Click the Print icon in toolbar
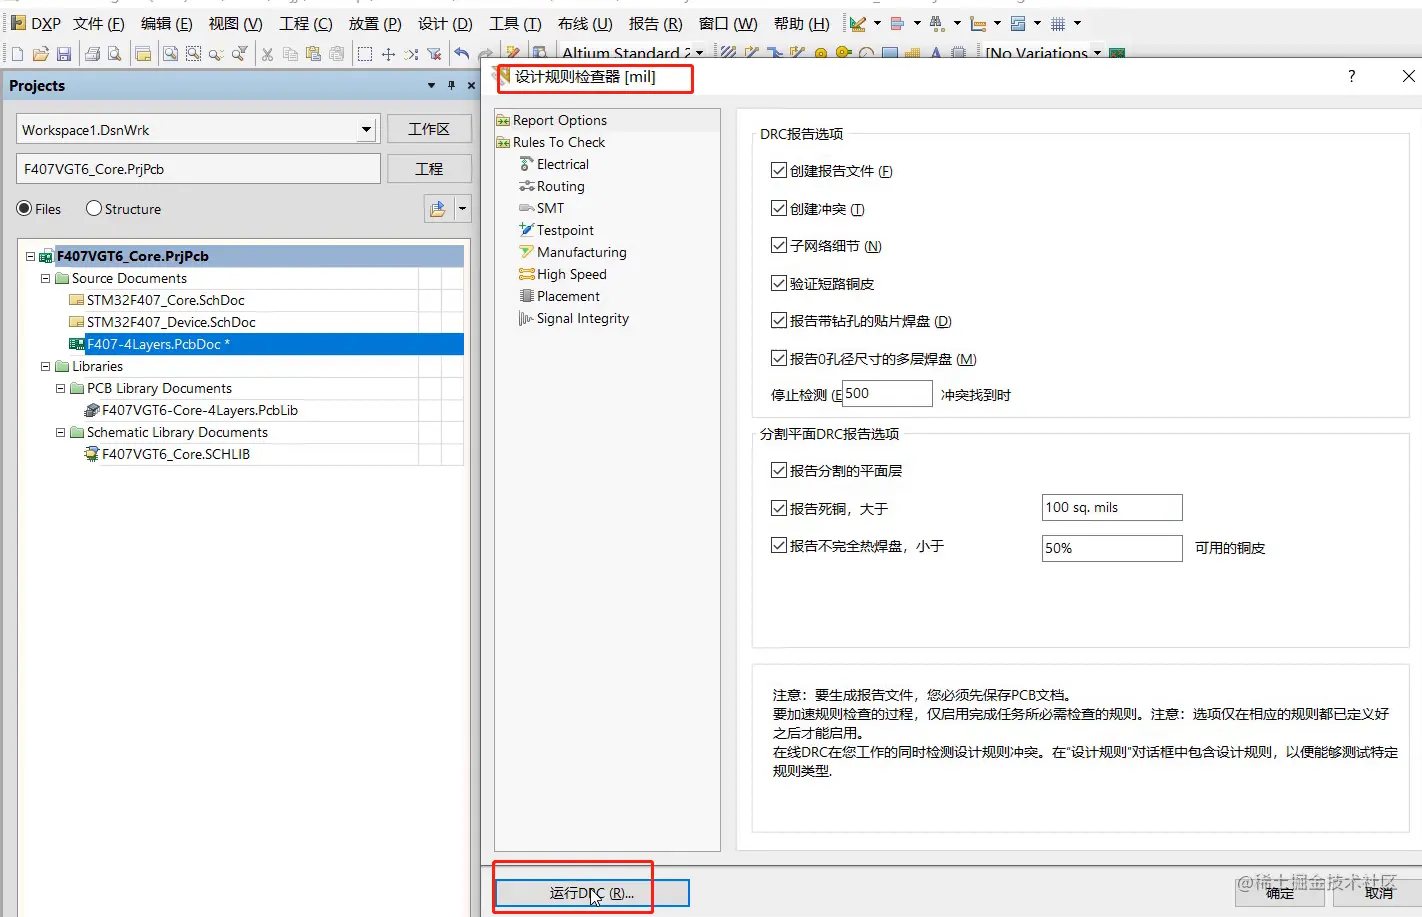Screen dimensions: 1422x917 point(92,54)
